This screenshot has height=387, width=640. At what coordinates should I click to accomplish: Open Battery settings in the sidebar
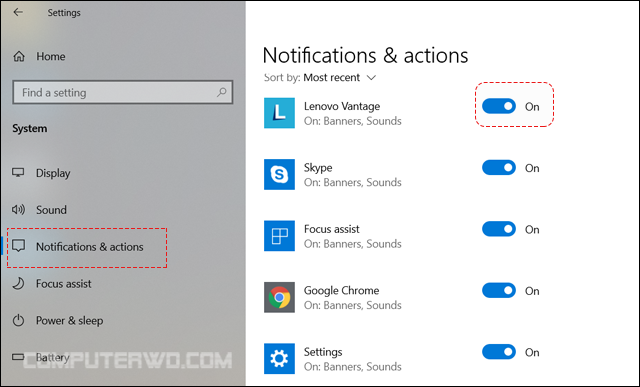53,358
